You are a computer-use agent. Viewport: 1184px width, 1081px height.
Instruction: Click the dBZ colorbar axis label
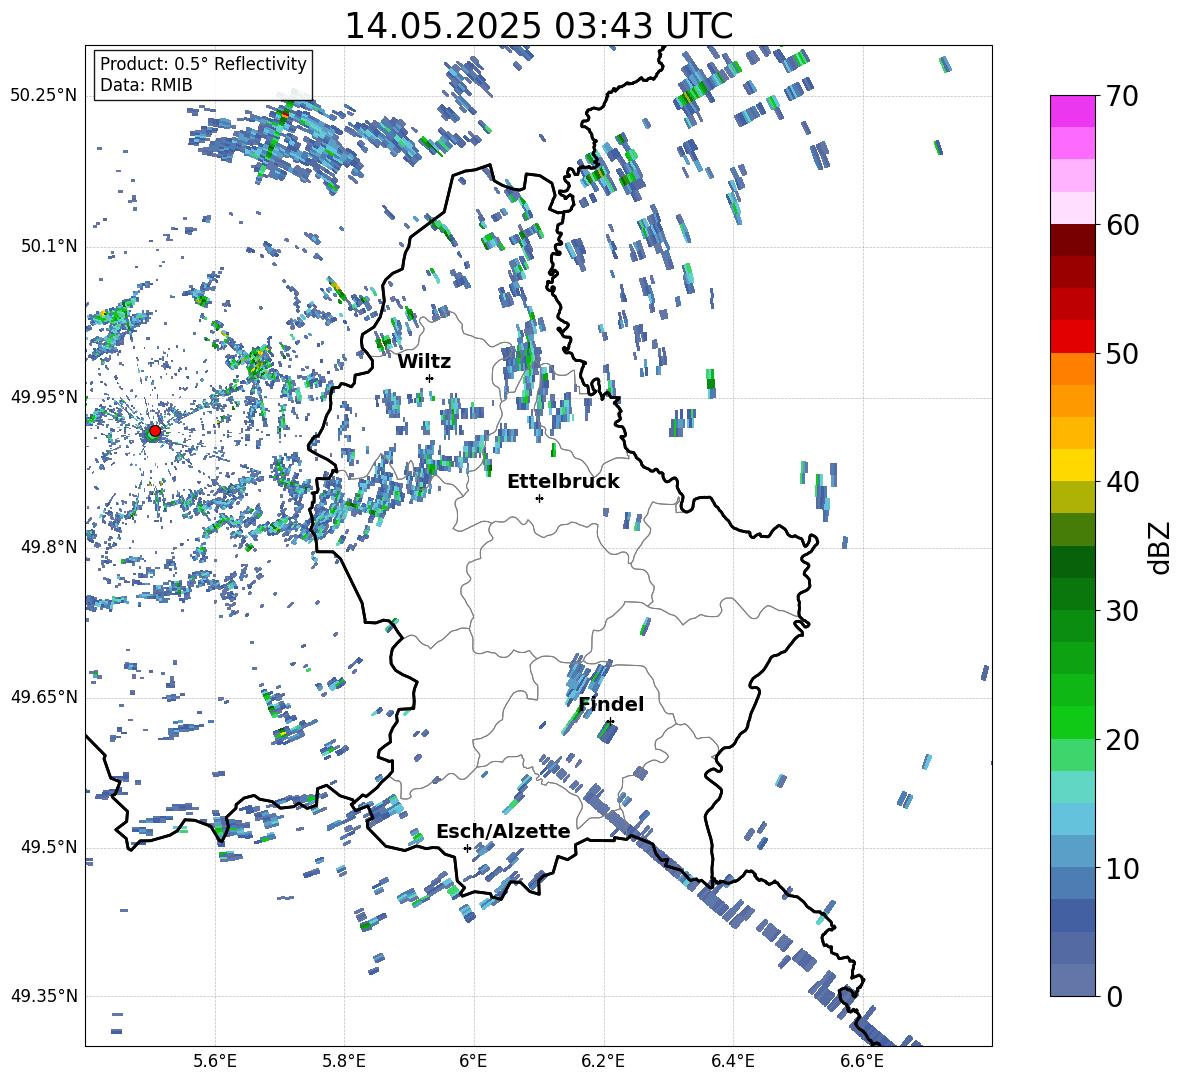tap(1161, 547)
